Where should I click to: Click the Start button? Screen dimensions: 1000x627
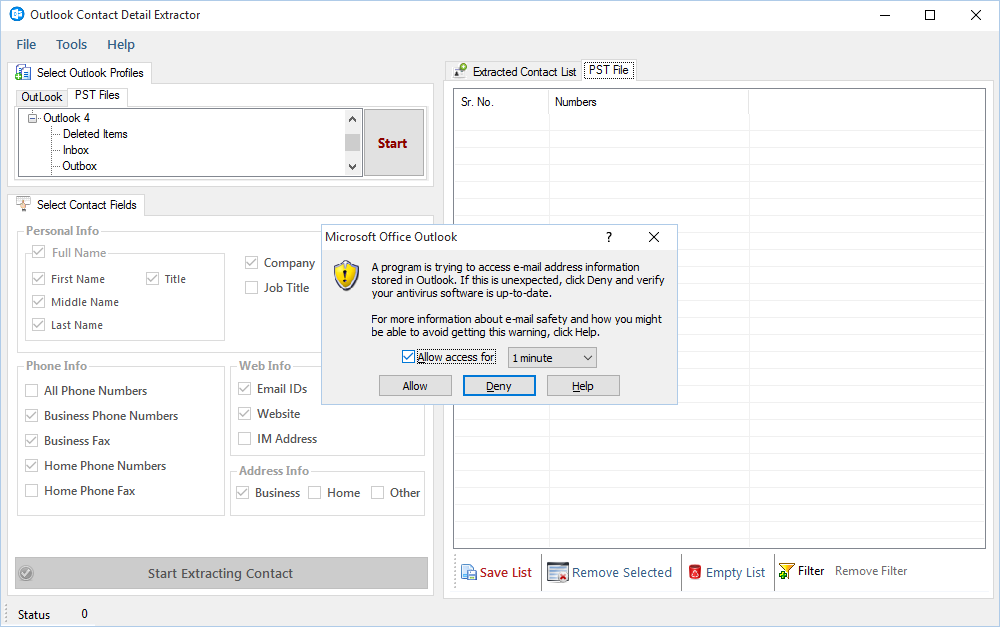point(393,143)
